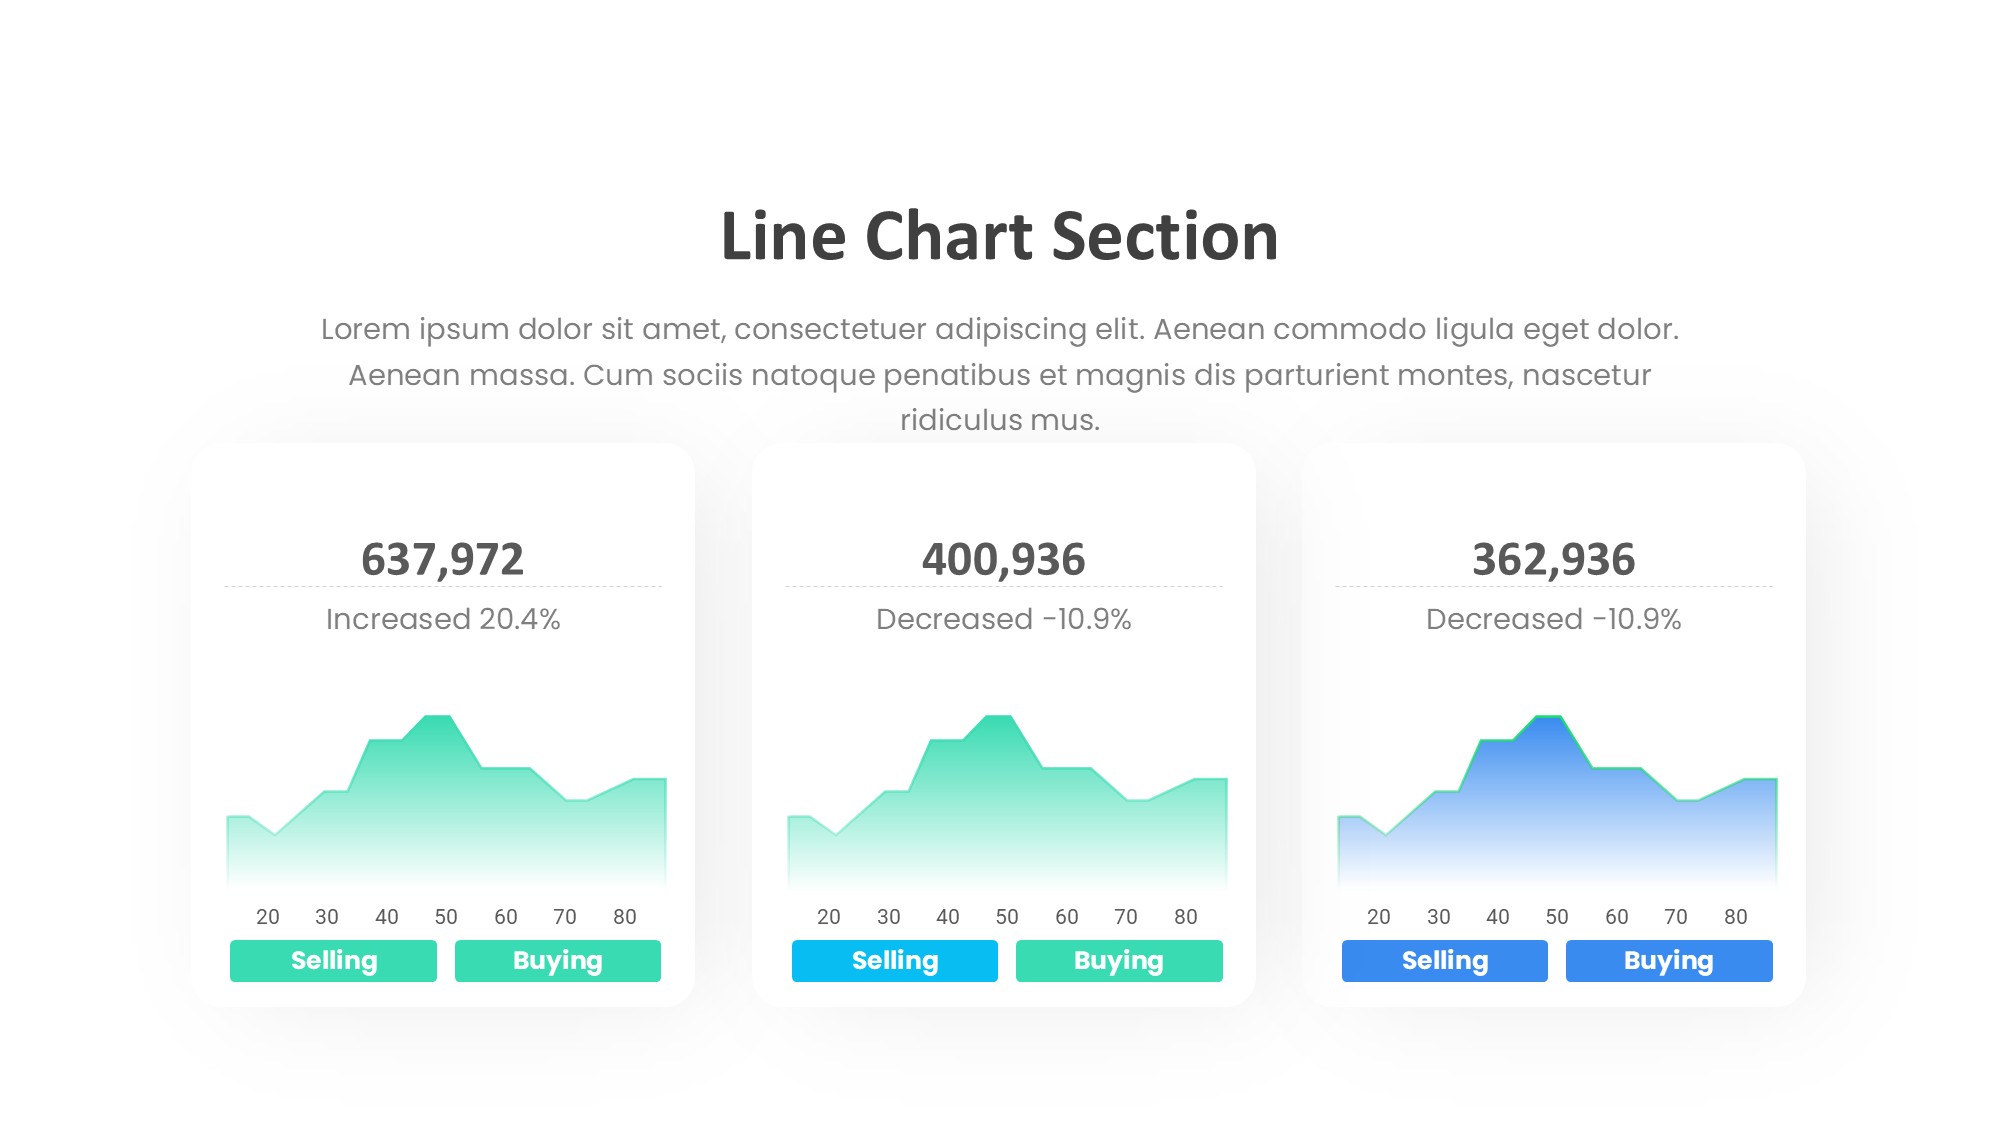Click the 400,936 figure
Image resolution: width=2000 pixels, height=1125 pixels.
coord(1003,559)
